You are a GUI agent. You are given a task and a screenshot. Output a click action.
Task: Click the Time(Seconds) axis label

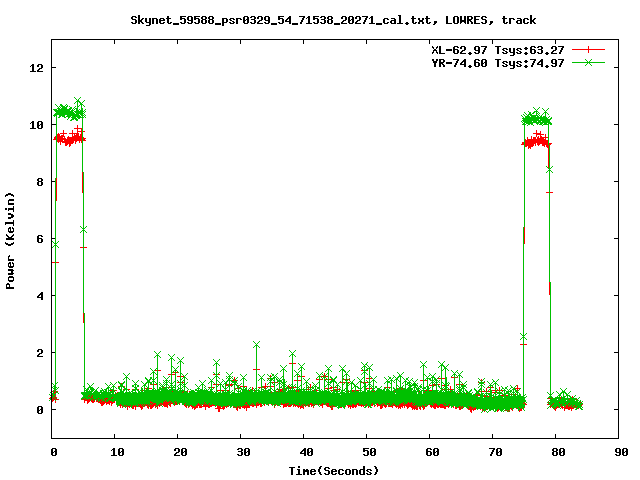pos(333,471)
